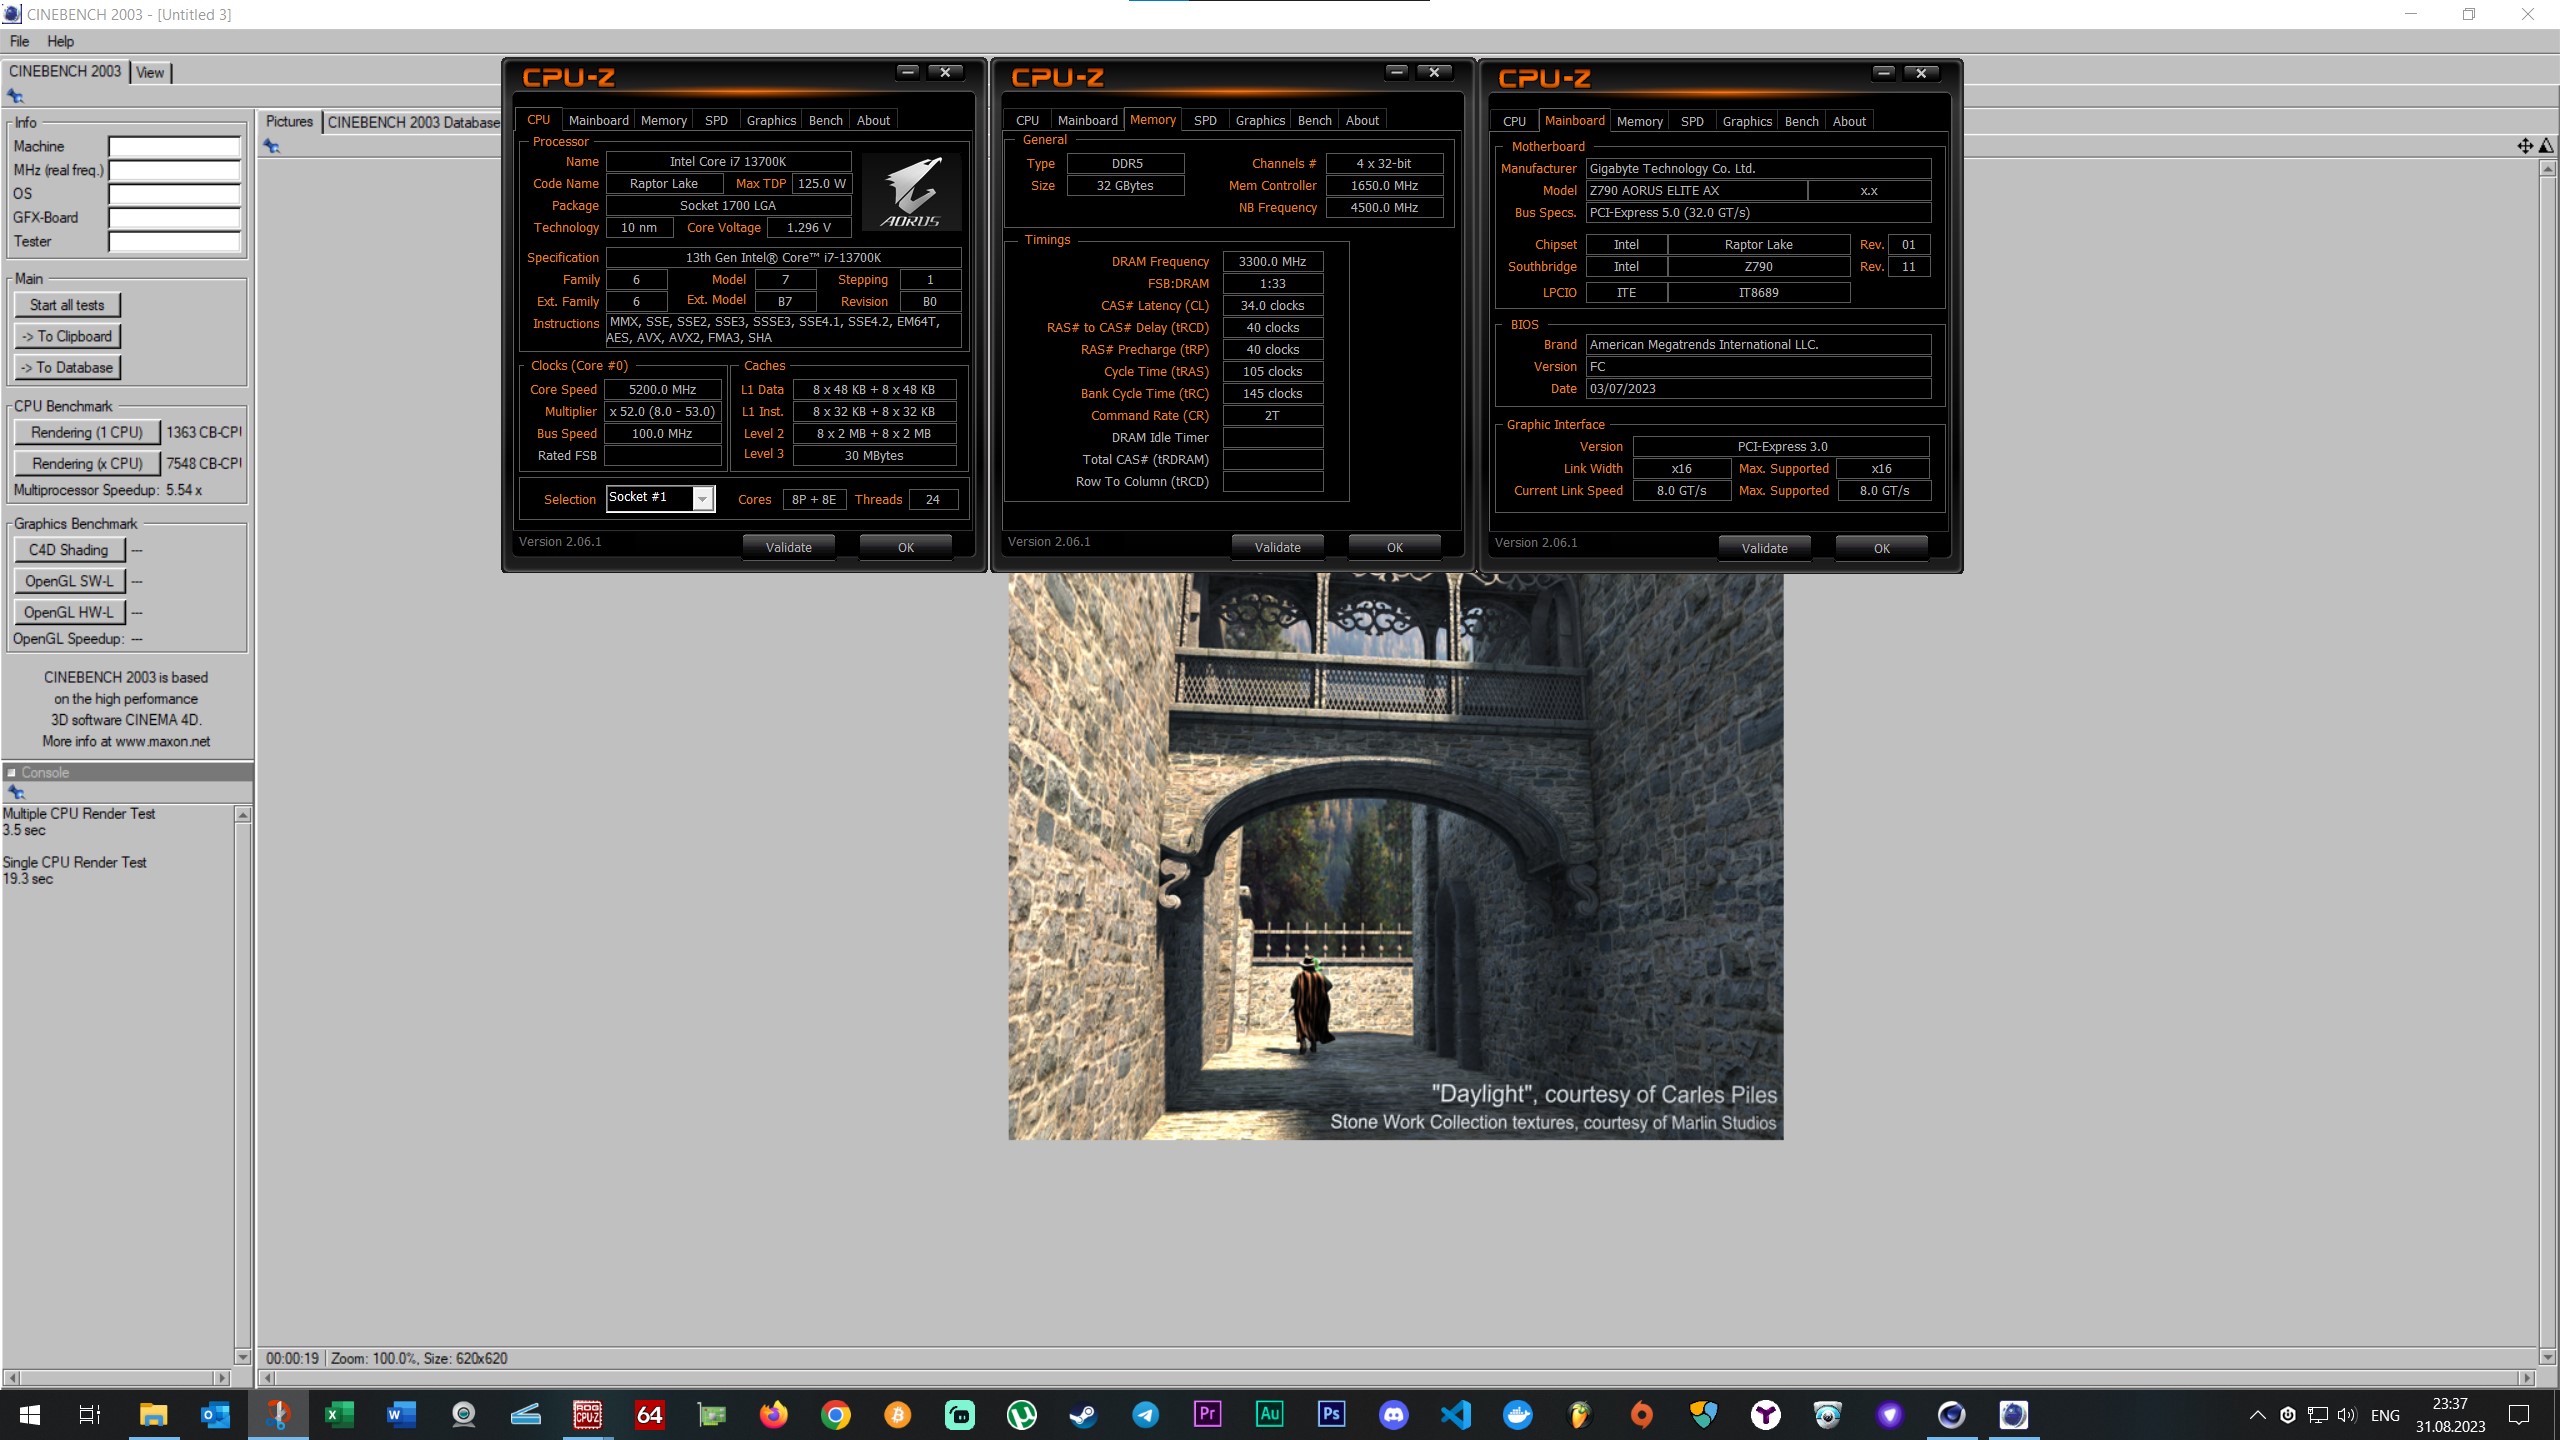The height and width of the screenshot is (1440, 2560).
Task: Select the Pictures tab
Action: 289,121
